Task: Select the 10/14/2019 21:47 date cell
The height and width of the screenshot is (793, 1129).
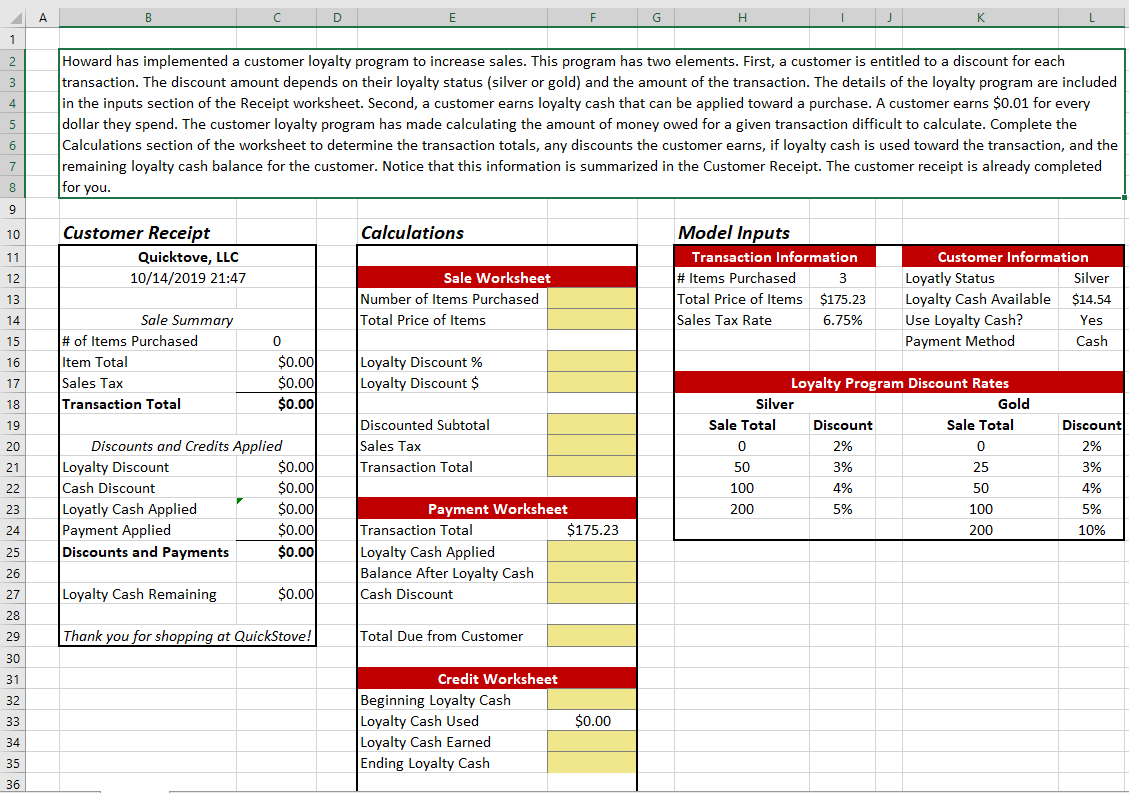Action: tap(188, 278)
